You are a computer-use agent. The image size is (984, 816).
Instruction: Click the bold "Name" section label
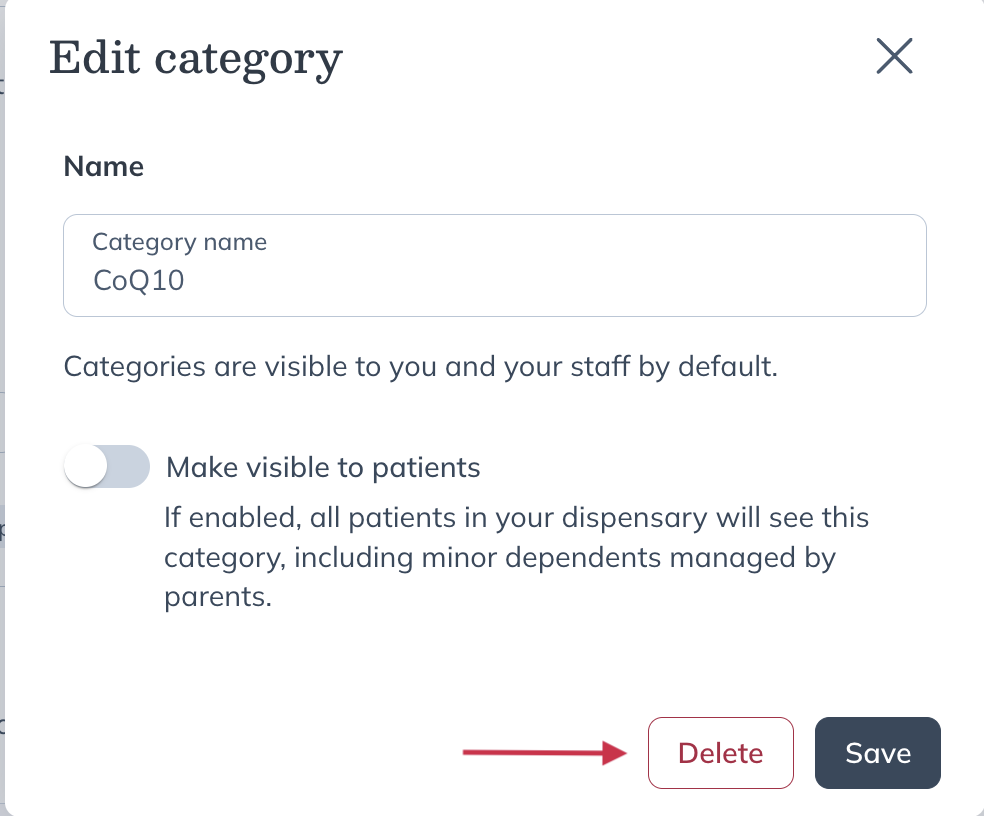pos(104,166)
